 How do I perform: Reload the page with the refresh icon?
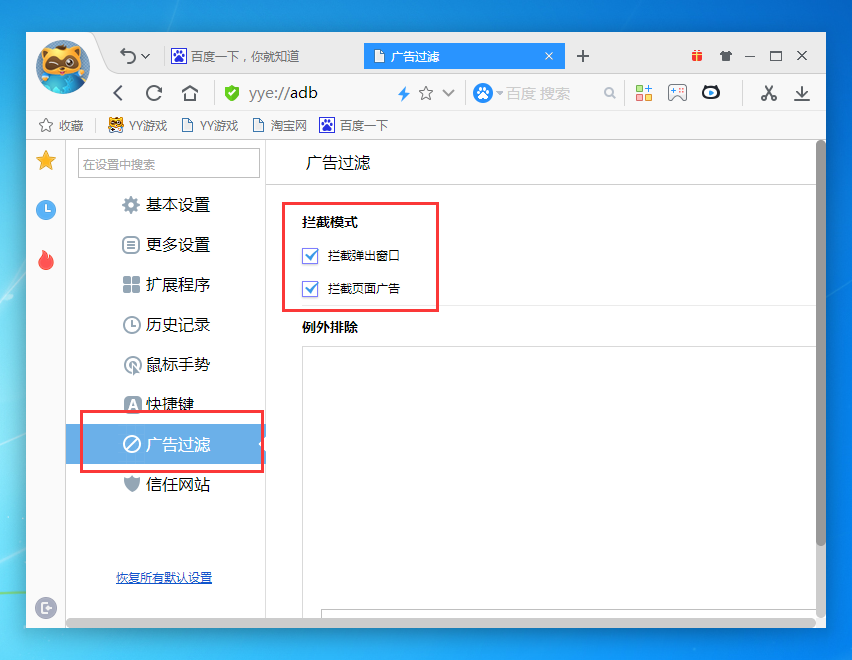[153, 92]
